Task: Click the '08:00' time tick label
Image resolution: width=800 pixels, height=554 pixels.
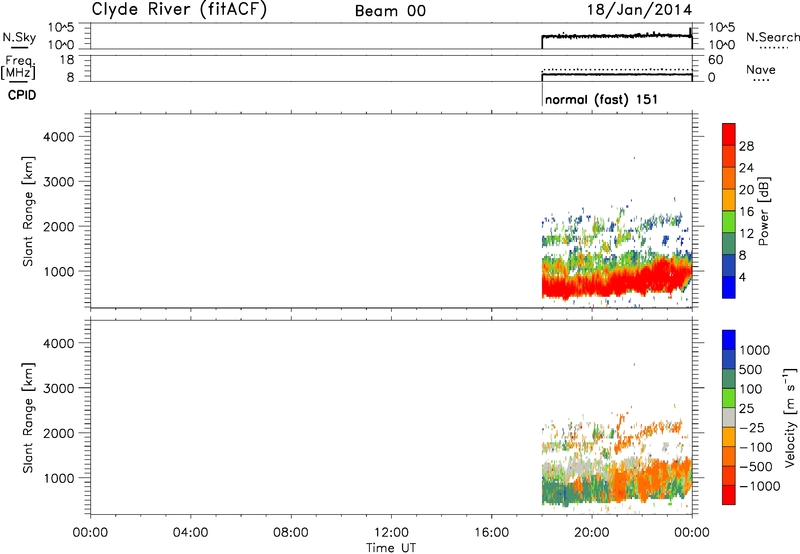Action: pos(290,533)
